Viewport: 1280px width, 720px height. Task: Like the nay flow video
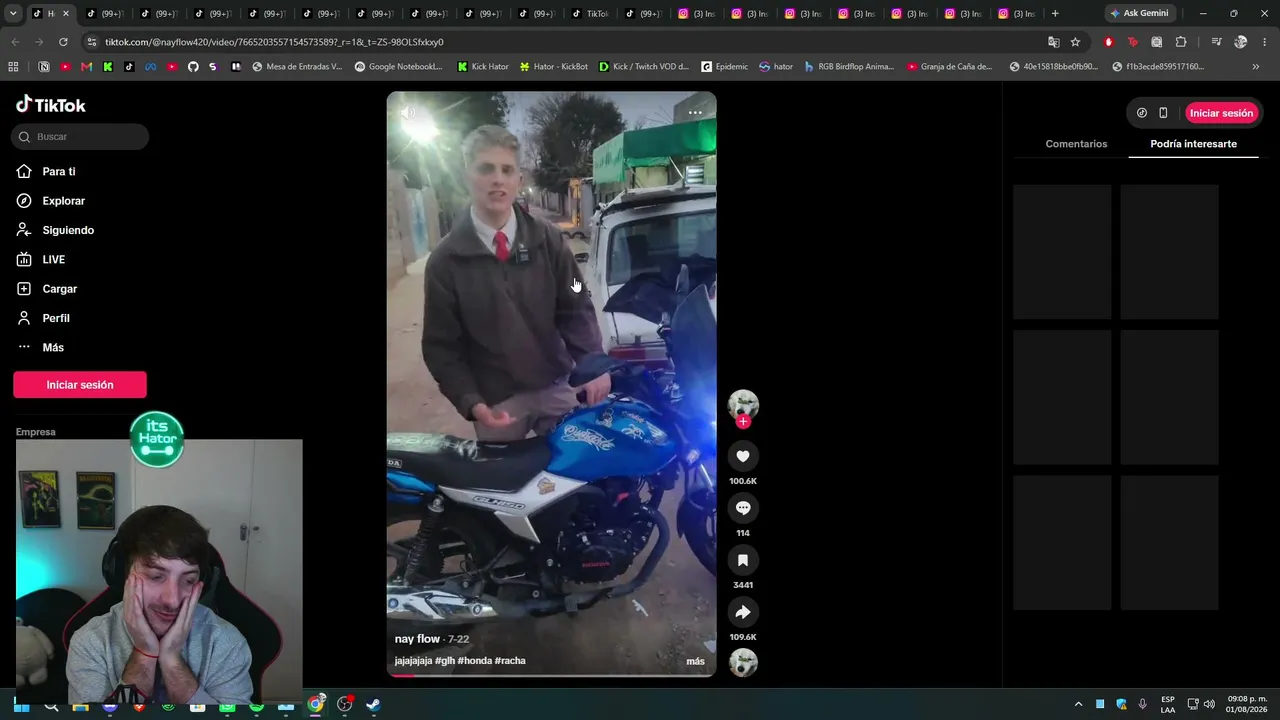pyautogui.click(x=743, y=456)
